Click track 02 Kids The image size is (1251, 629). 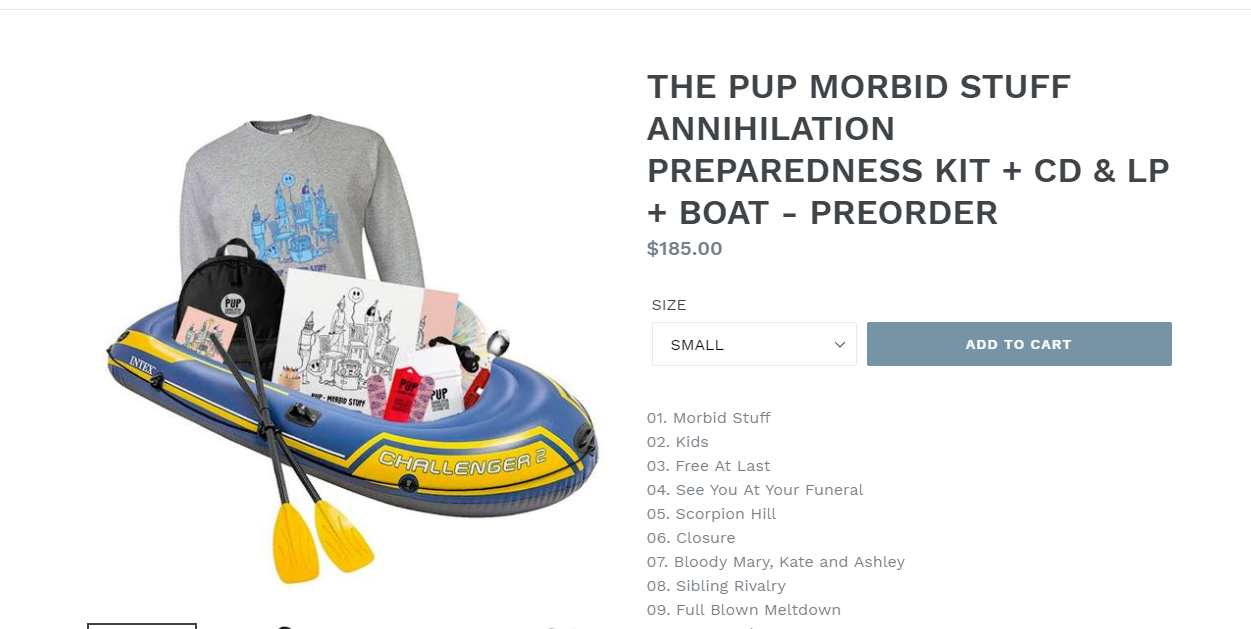tap(677, 442)
